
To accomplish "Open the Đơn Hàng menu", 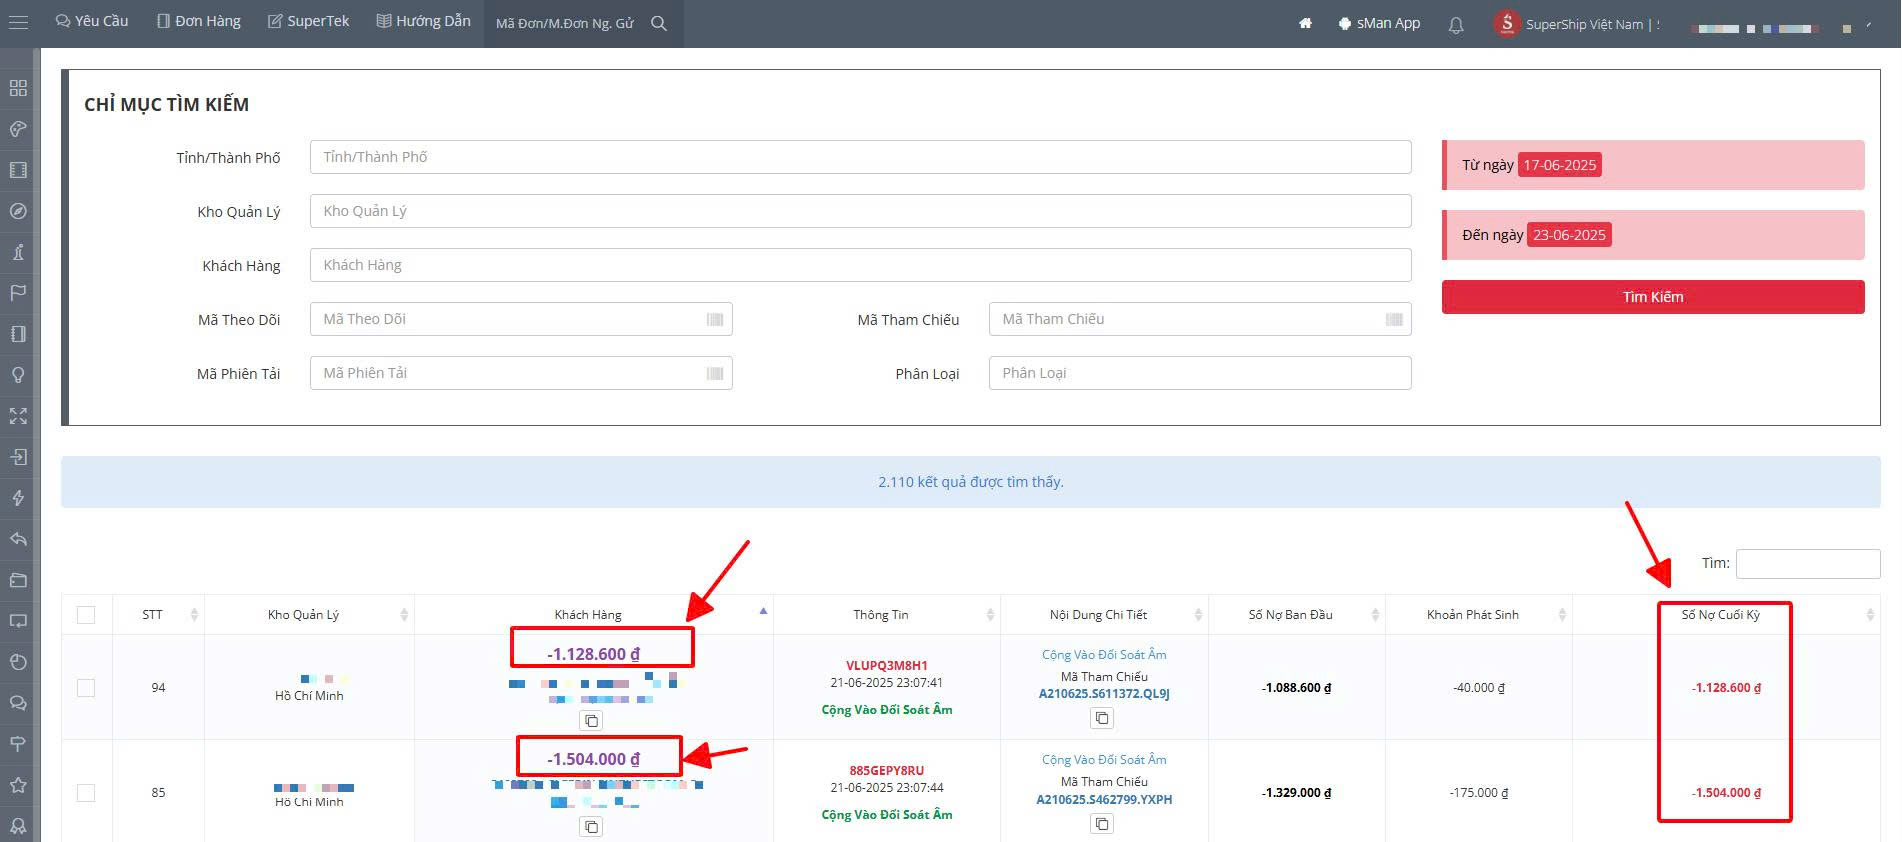I will [x=199, y=21].
